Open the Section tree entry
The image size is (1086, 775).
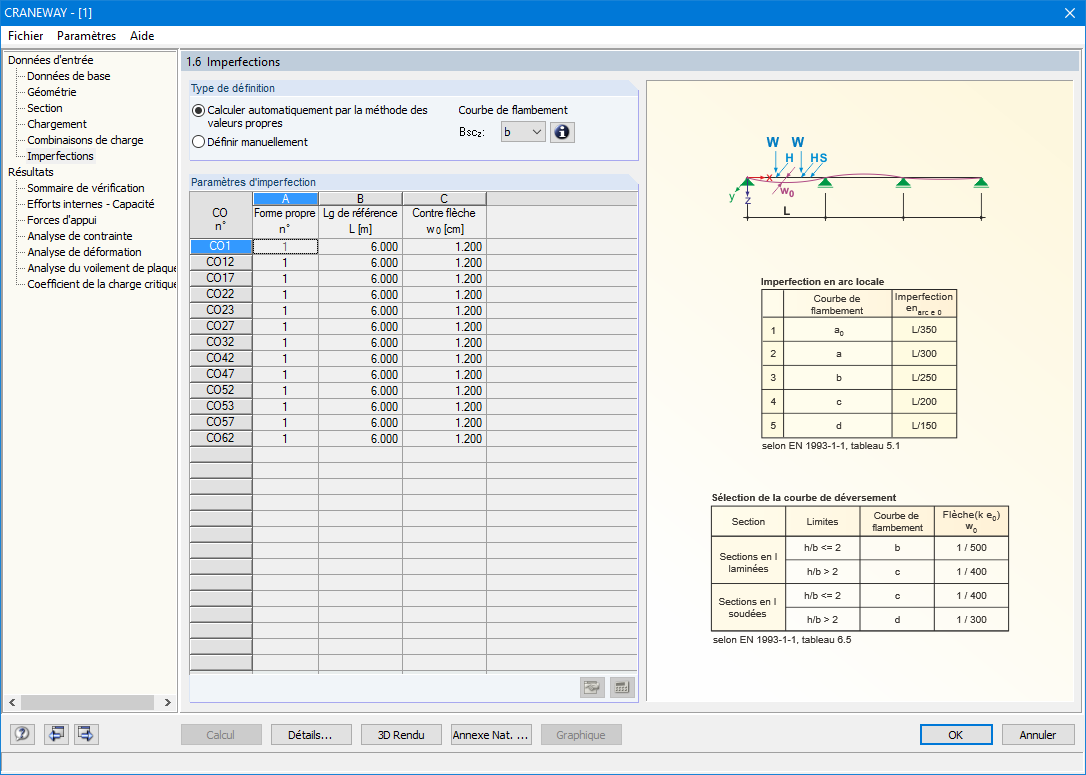click(45, 108)
